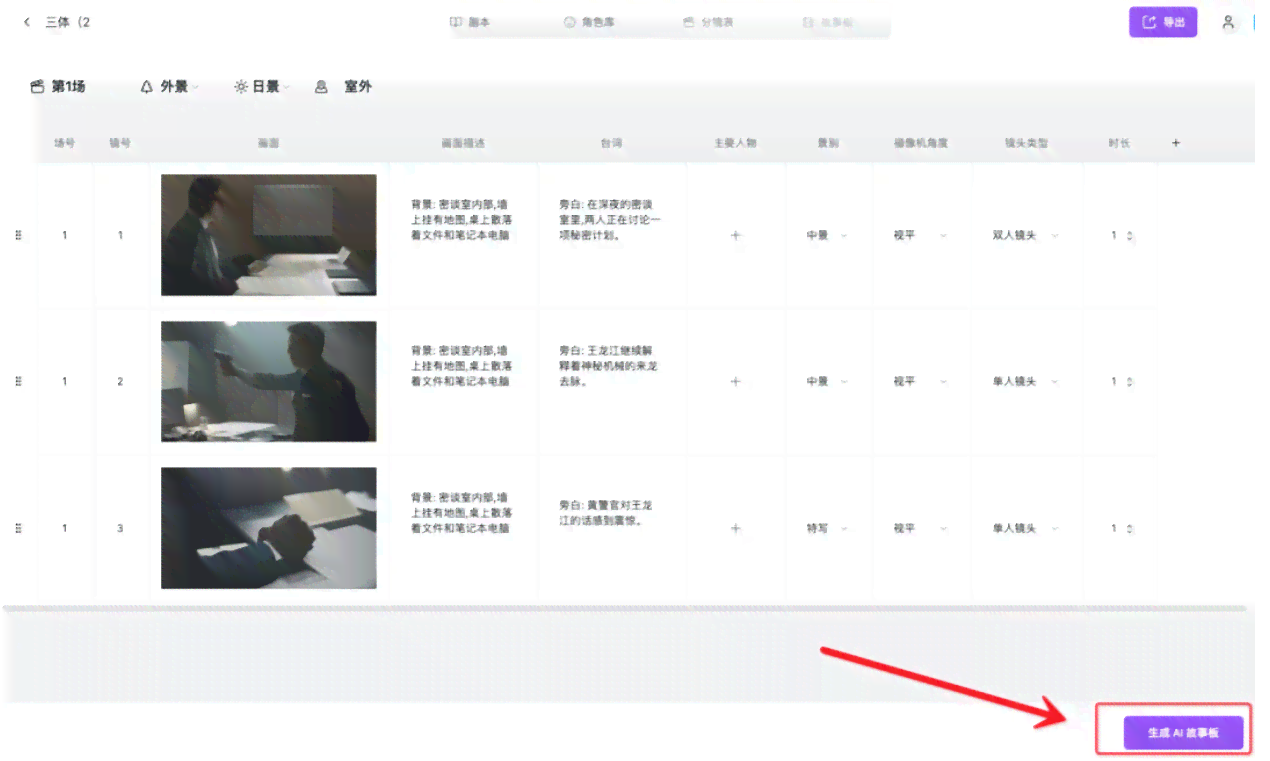Click the 生成 AI 故事板 button
The image size is (1270, 761).
[1183, 733]
